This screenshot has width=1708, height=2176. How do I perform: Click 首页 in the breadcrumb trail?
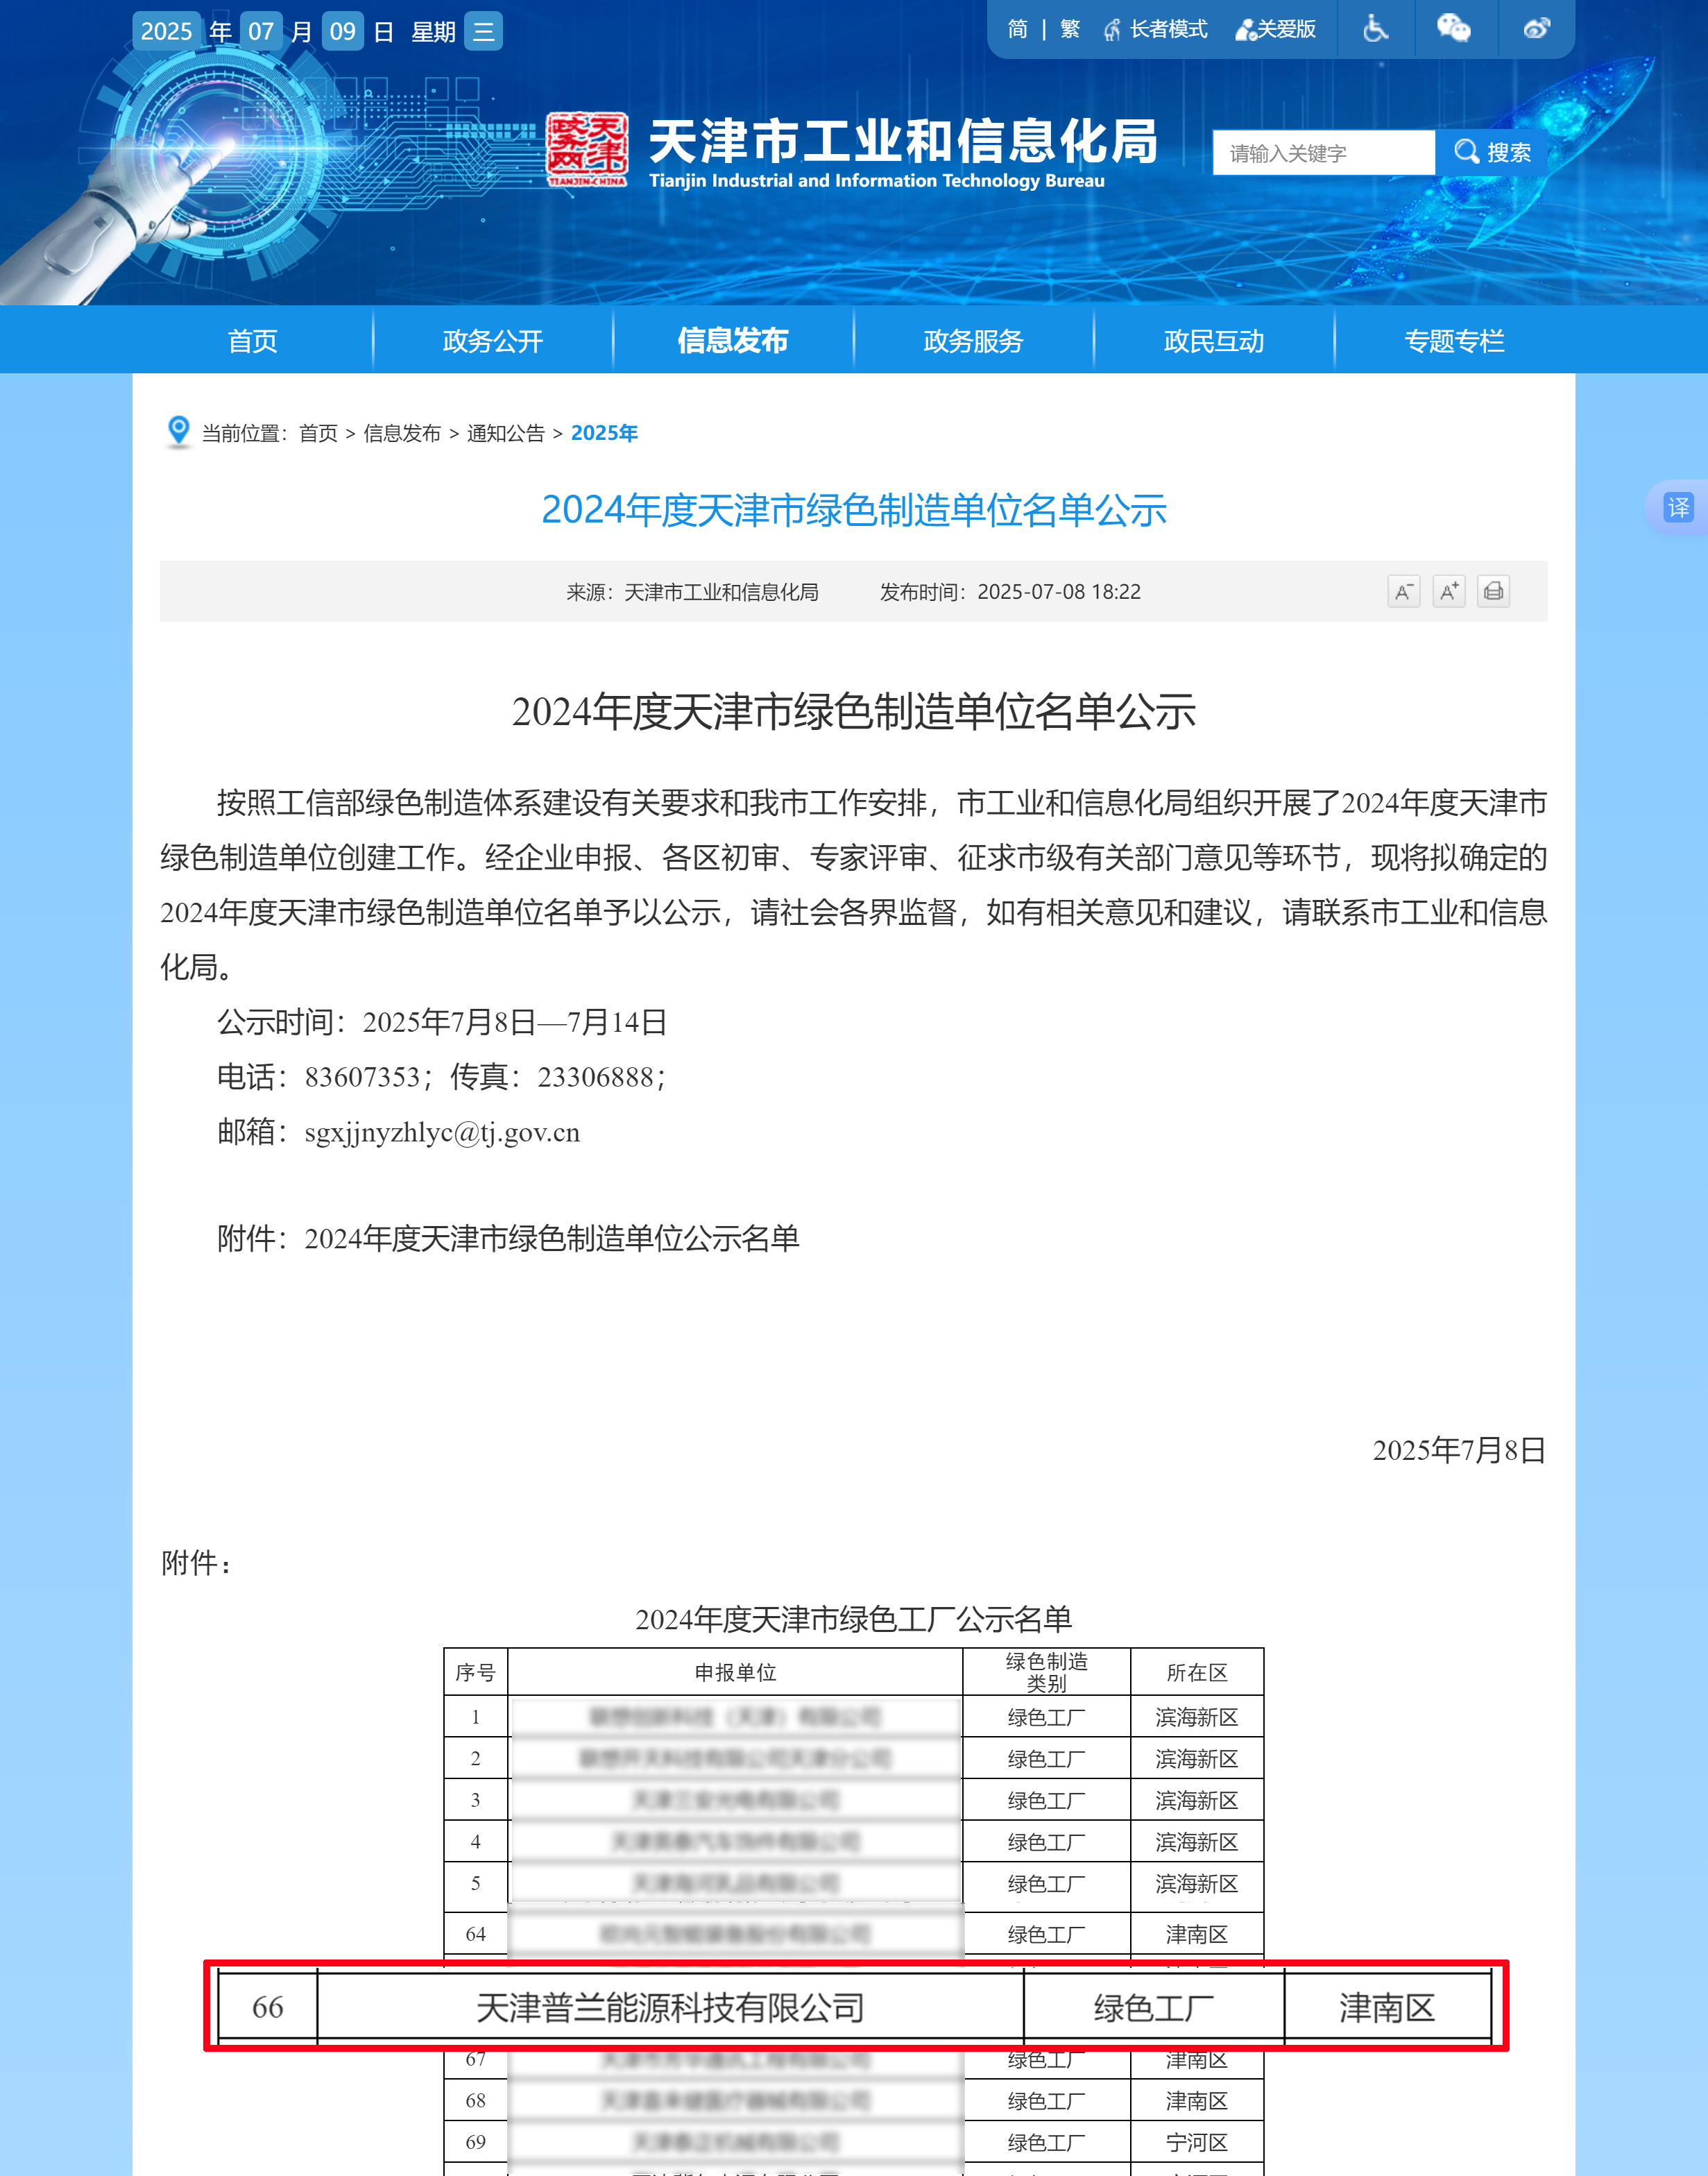click(318, 433)
